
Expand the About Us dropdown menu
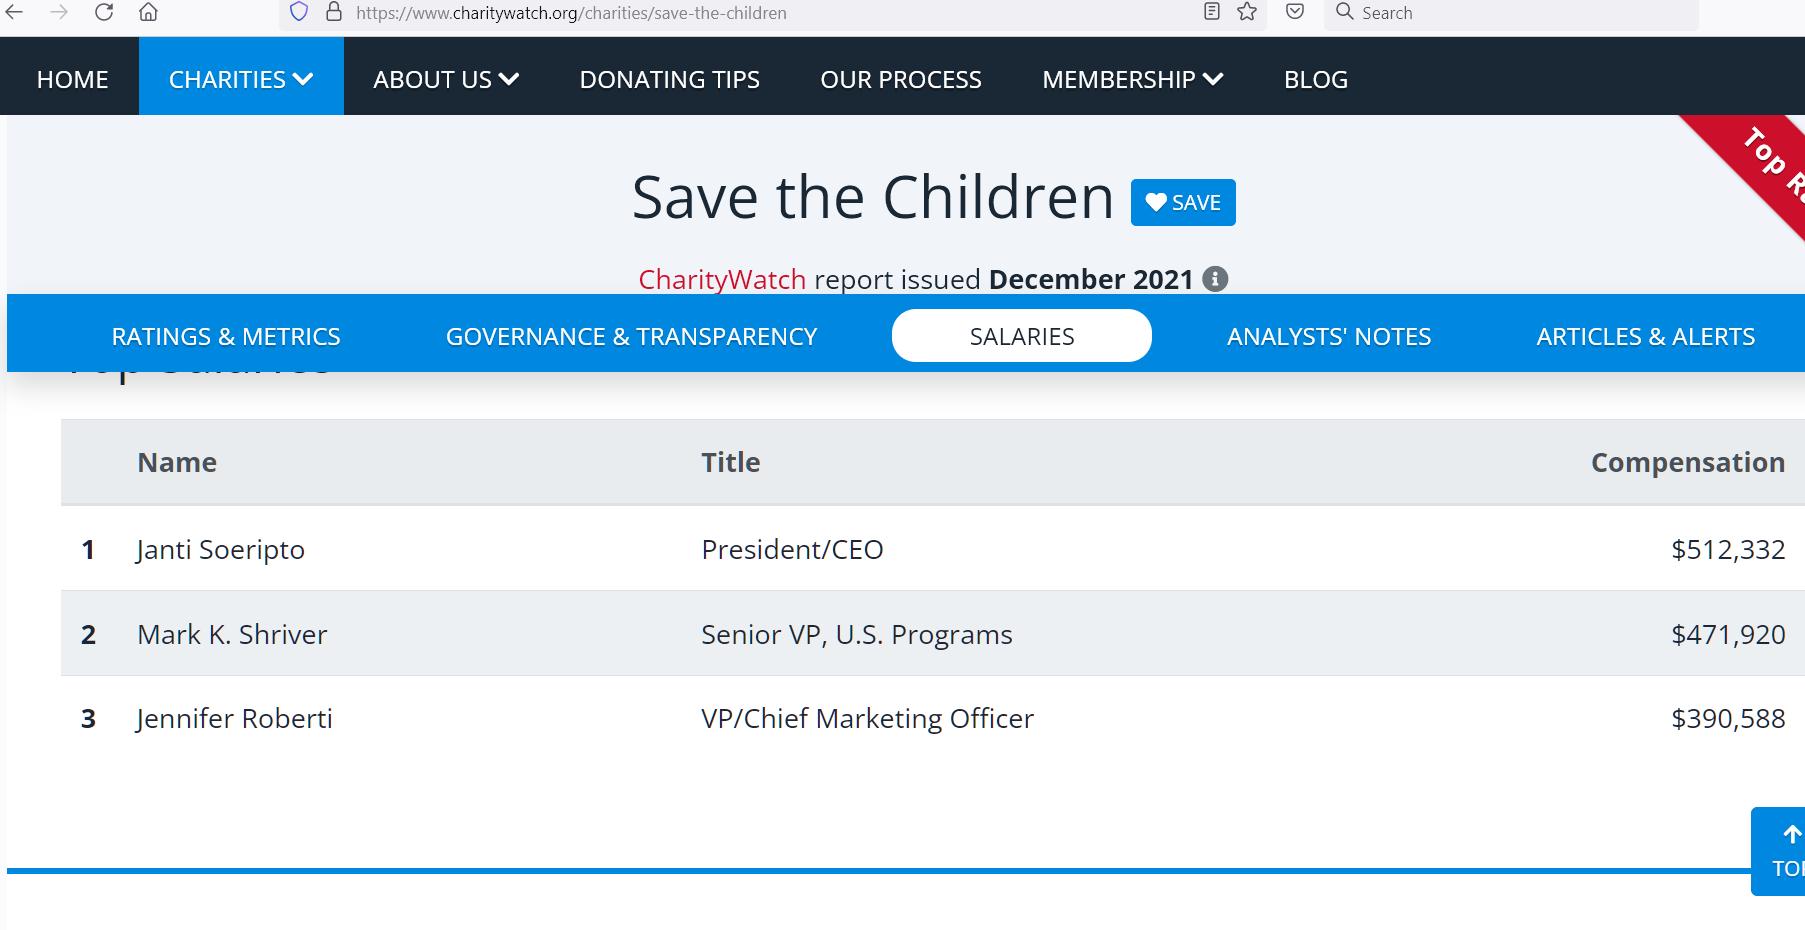[446, 79]
